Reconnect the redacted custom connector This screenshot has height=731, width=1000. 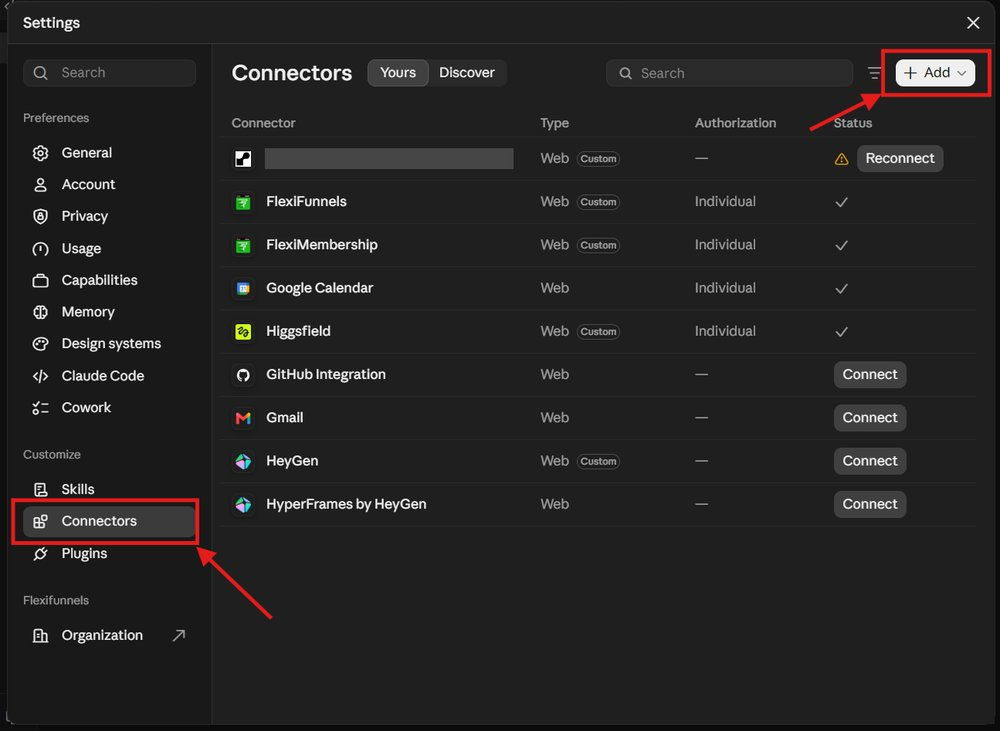pos(900,158)
